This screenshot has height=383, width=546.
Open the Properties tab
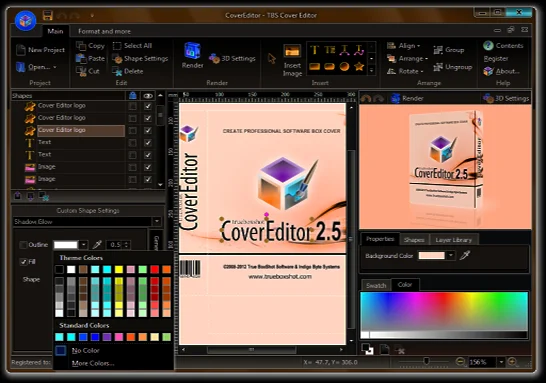[x=380, y=239]
